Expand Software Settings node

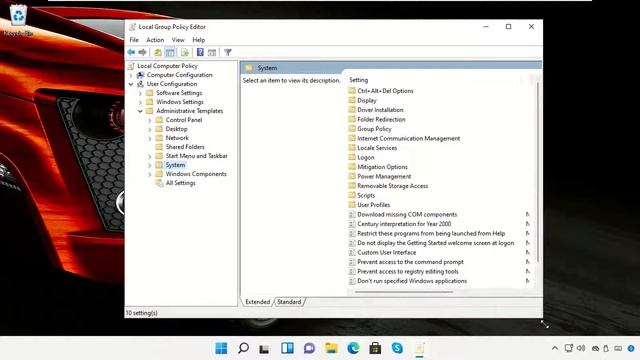pyautogui.click(x=140, y=93)
